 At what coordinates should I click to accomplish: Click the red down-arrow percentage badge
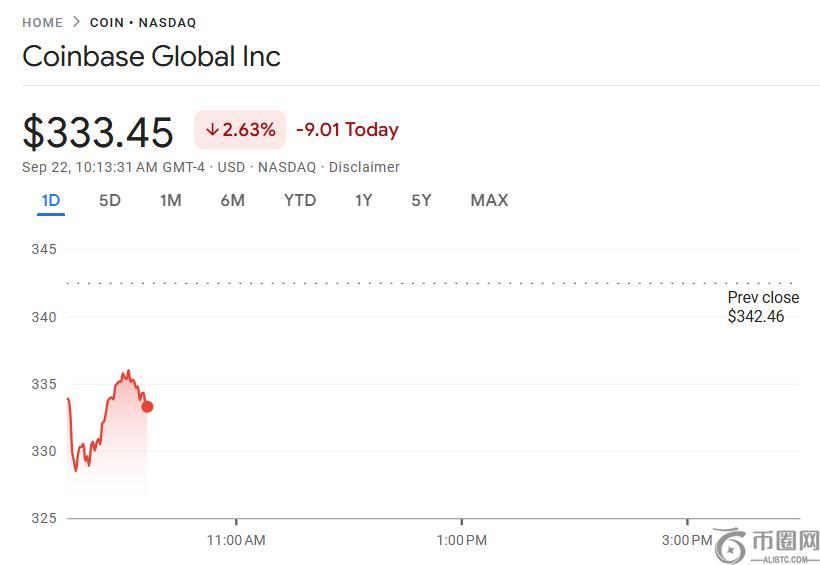(x=240, y=130)
